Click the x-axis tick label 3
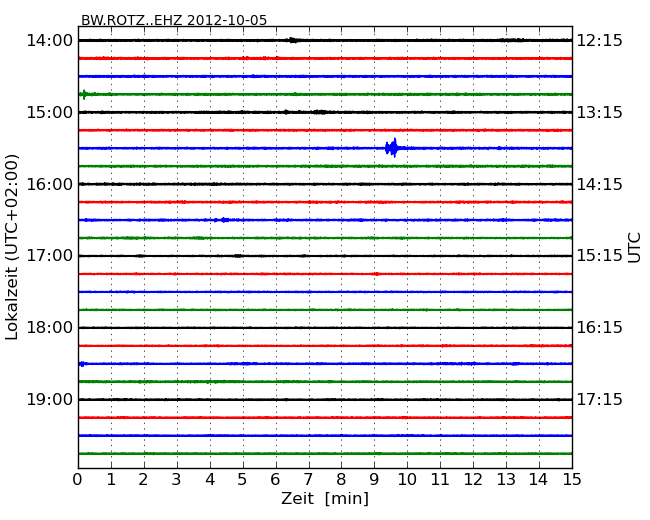 tap(177, 480)
